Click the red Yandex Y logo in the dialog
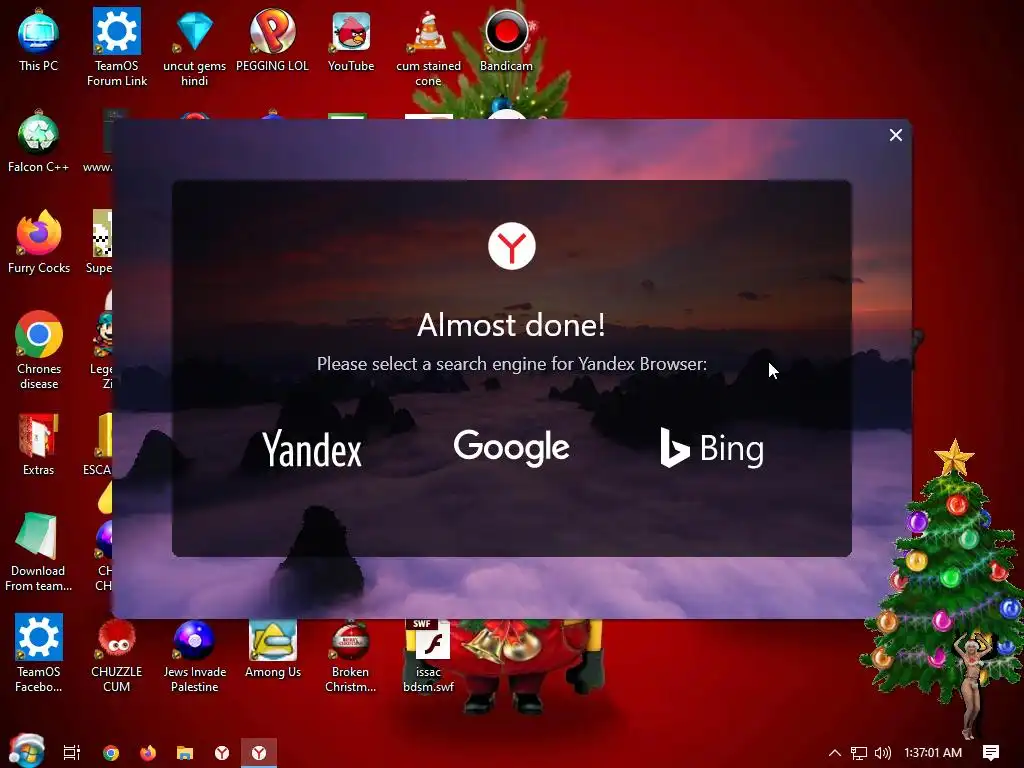Image resolution: width=1024 pixels, height=768 pixels. pos(512,246)
